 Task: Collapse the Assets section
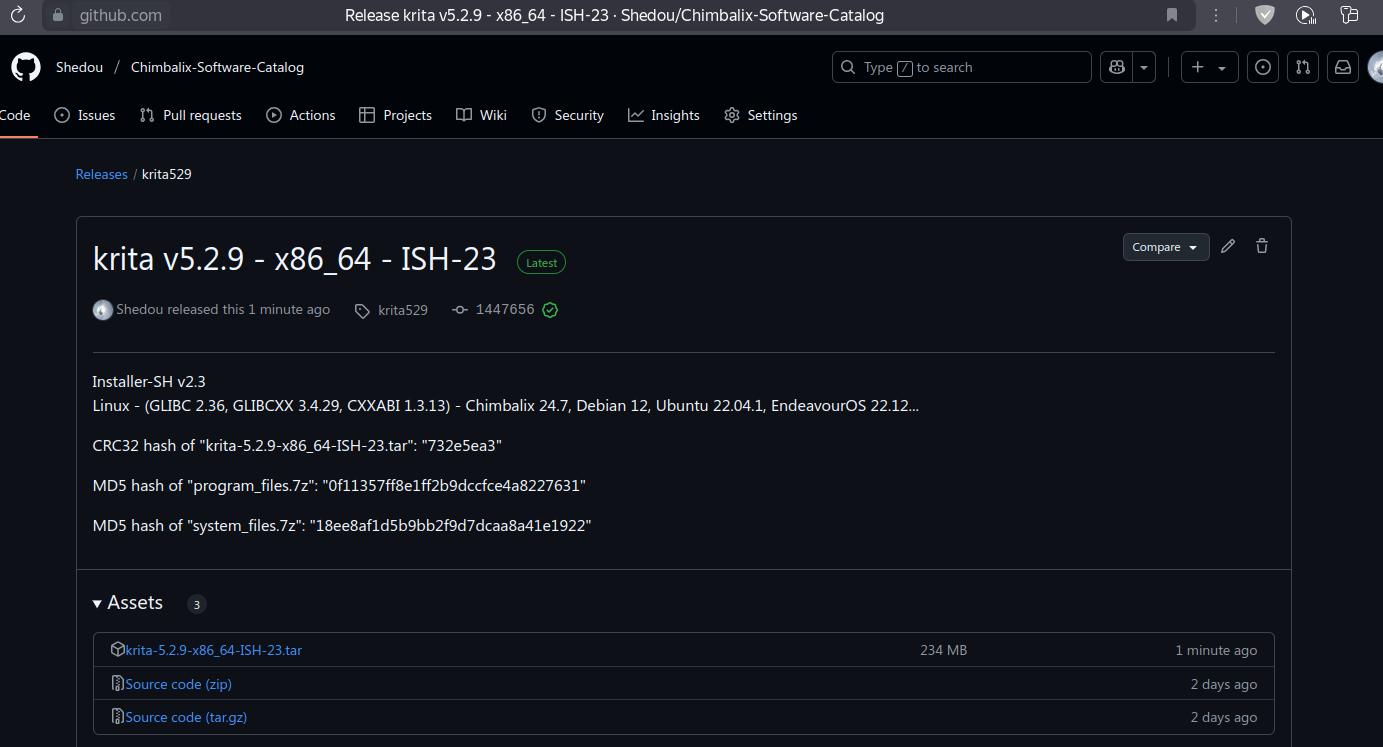[x=128, y=603]
